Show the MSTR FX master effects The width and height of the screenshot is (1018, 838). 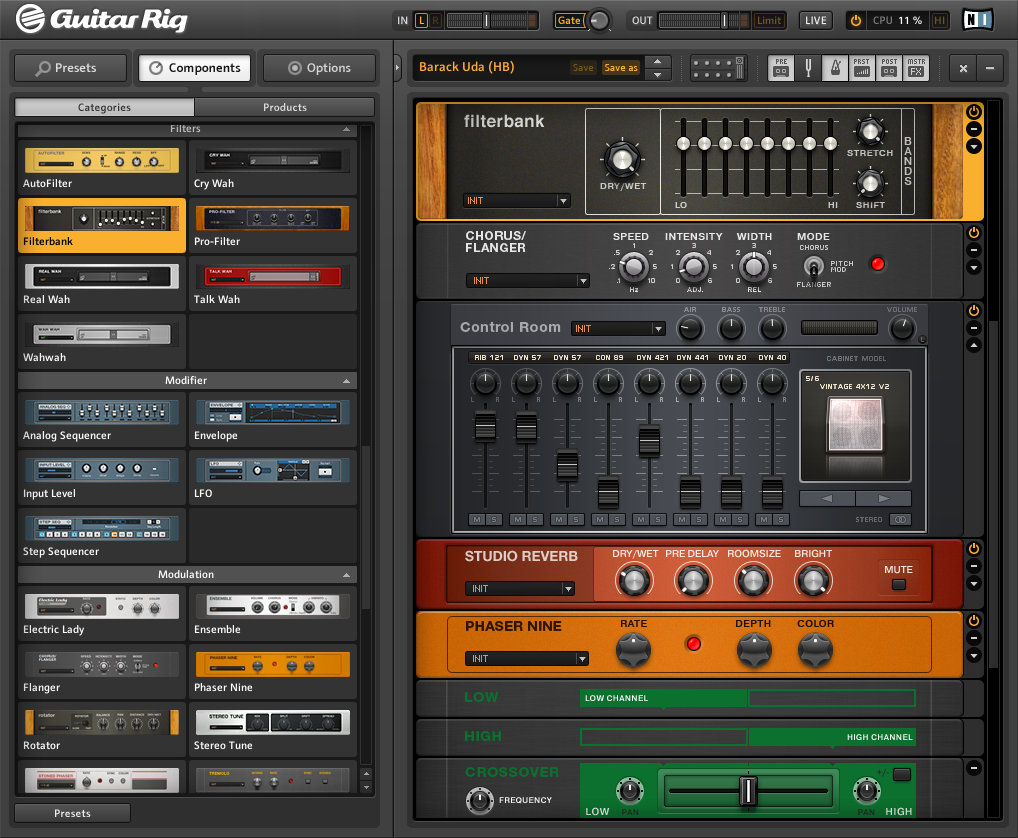pyautogui.click(x=916, y=68)
